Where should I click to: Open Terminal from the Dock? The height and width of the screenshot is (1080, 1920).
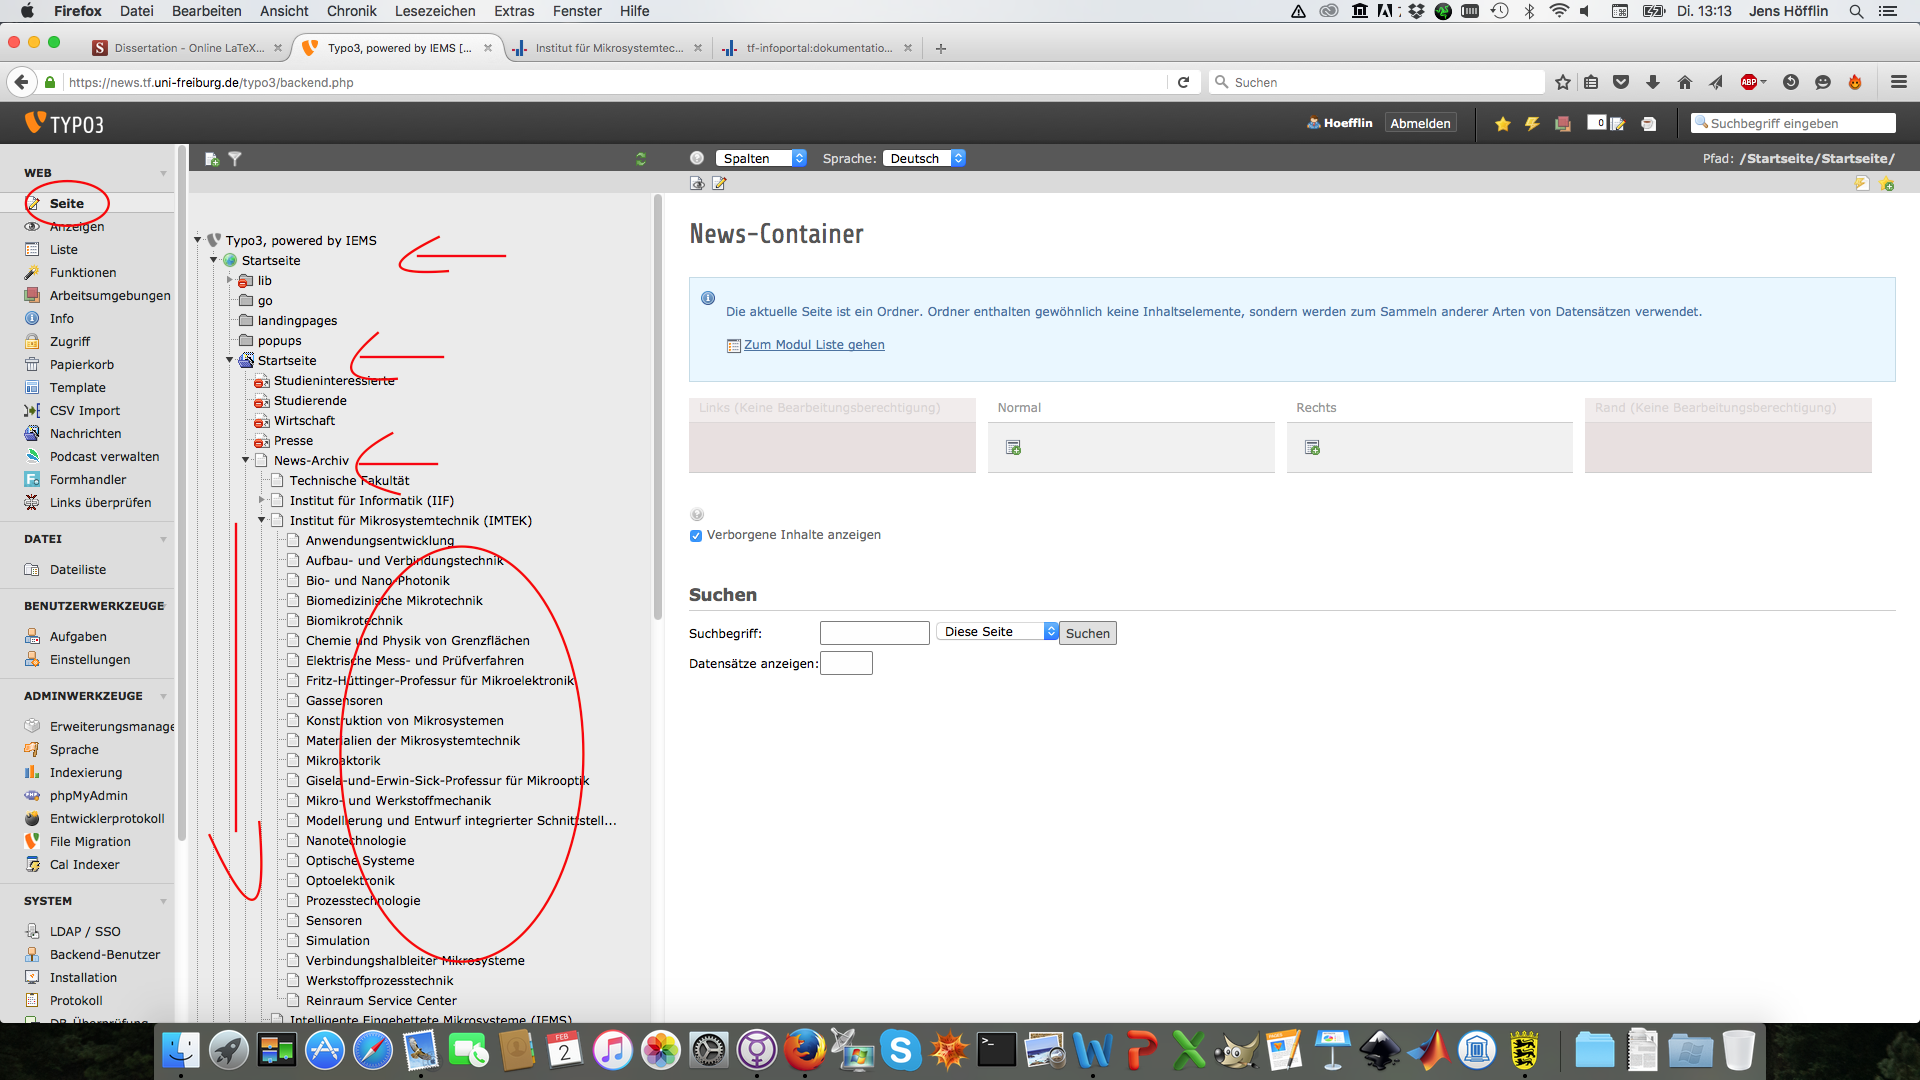pos(996,1051)
